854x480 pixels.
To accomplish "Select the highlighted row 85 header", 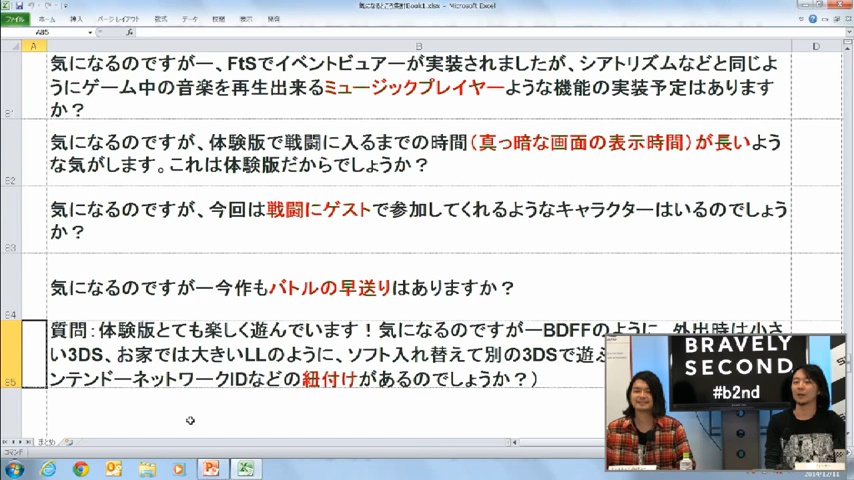I will point(11,354).
